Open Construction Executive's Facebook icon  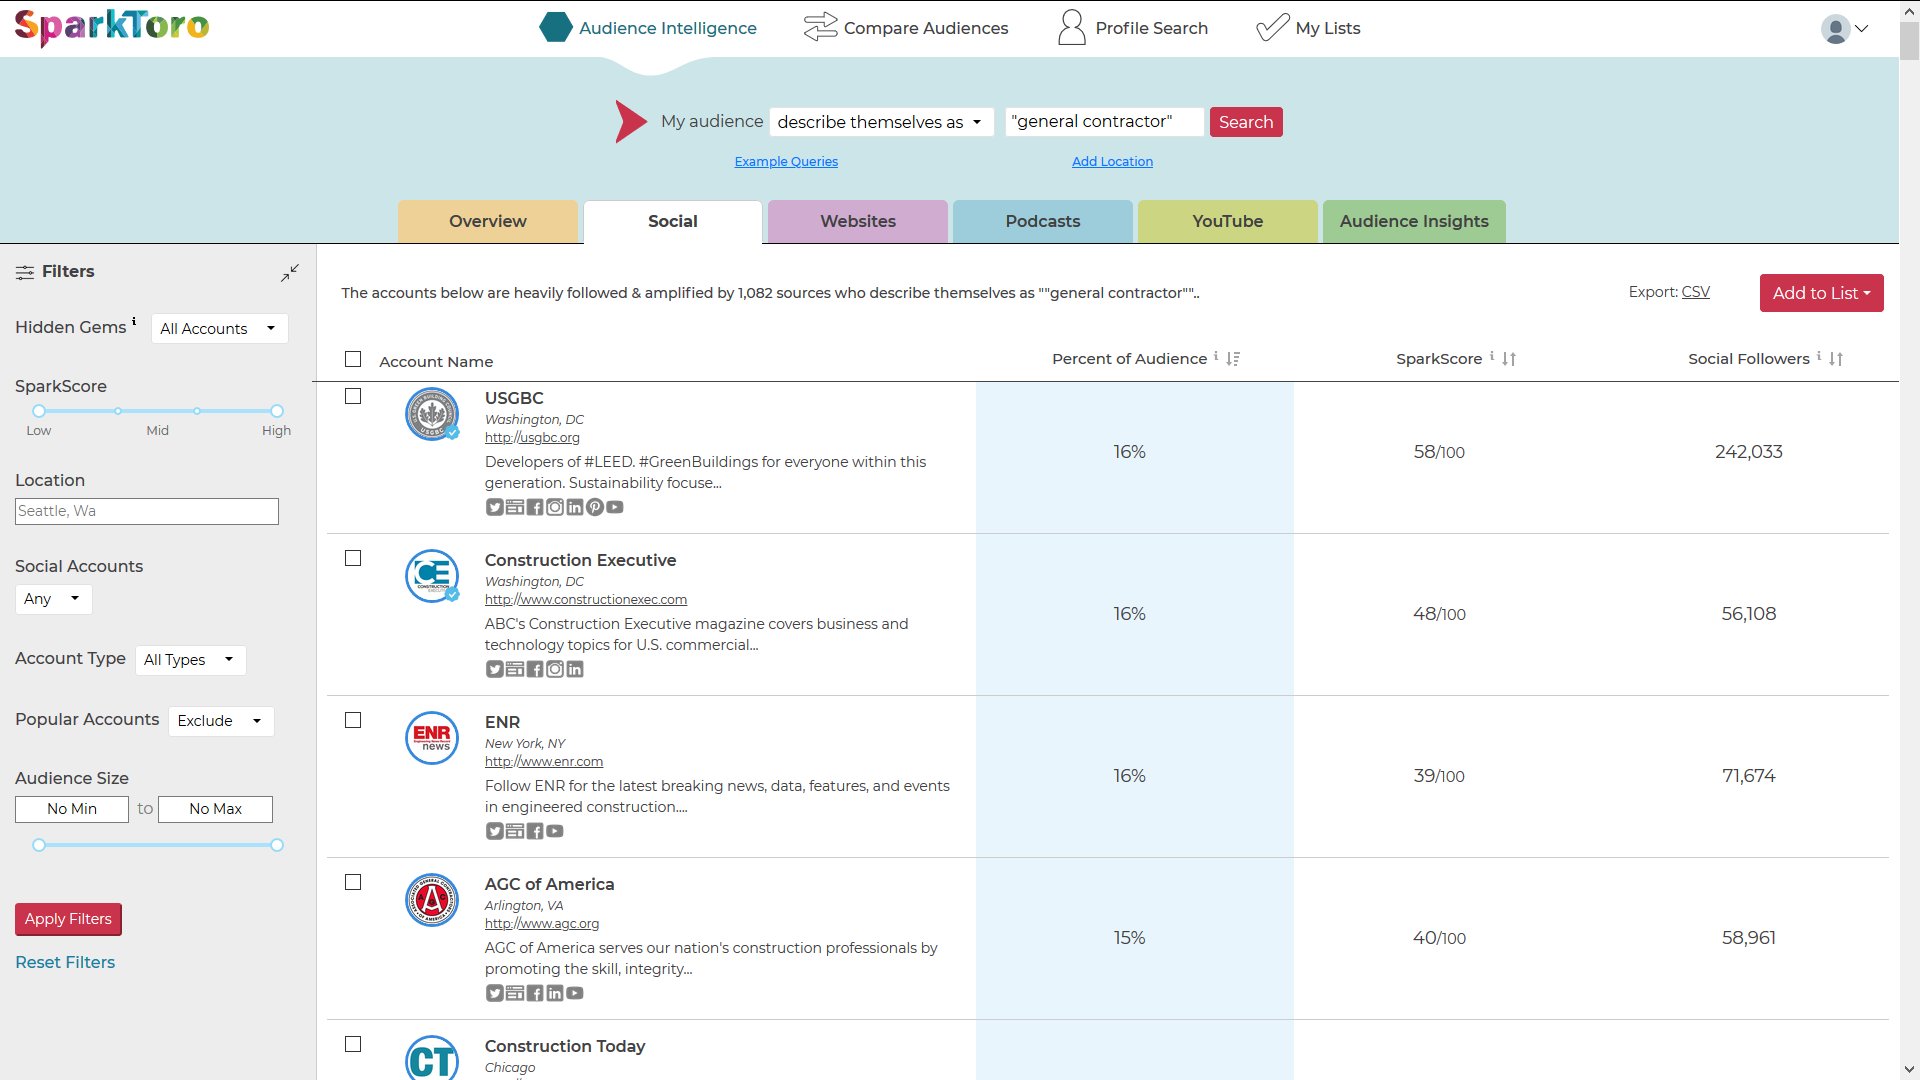(x=534, y=669)
